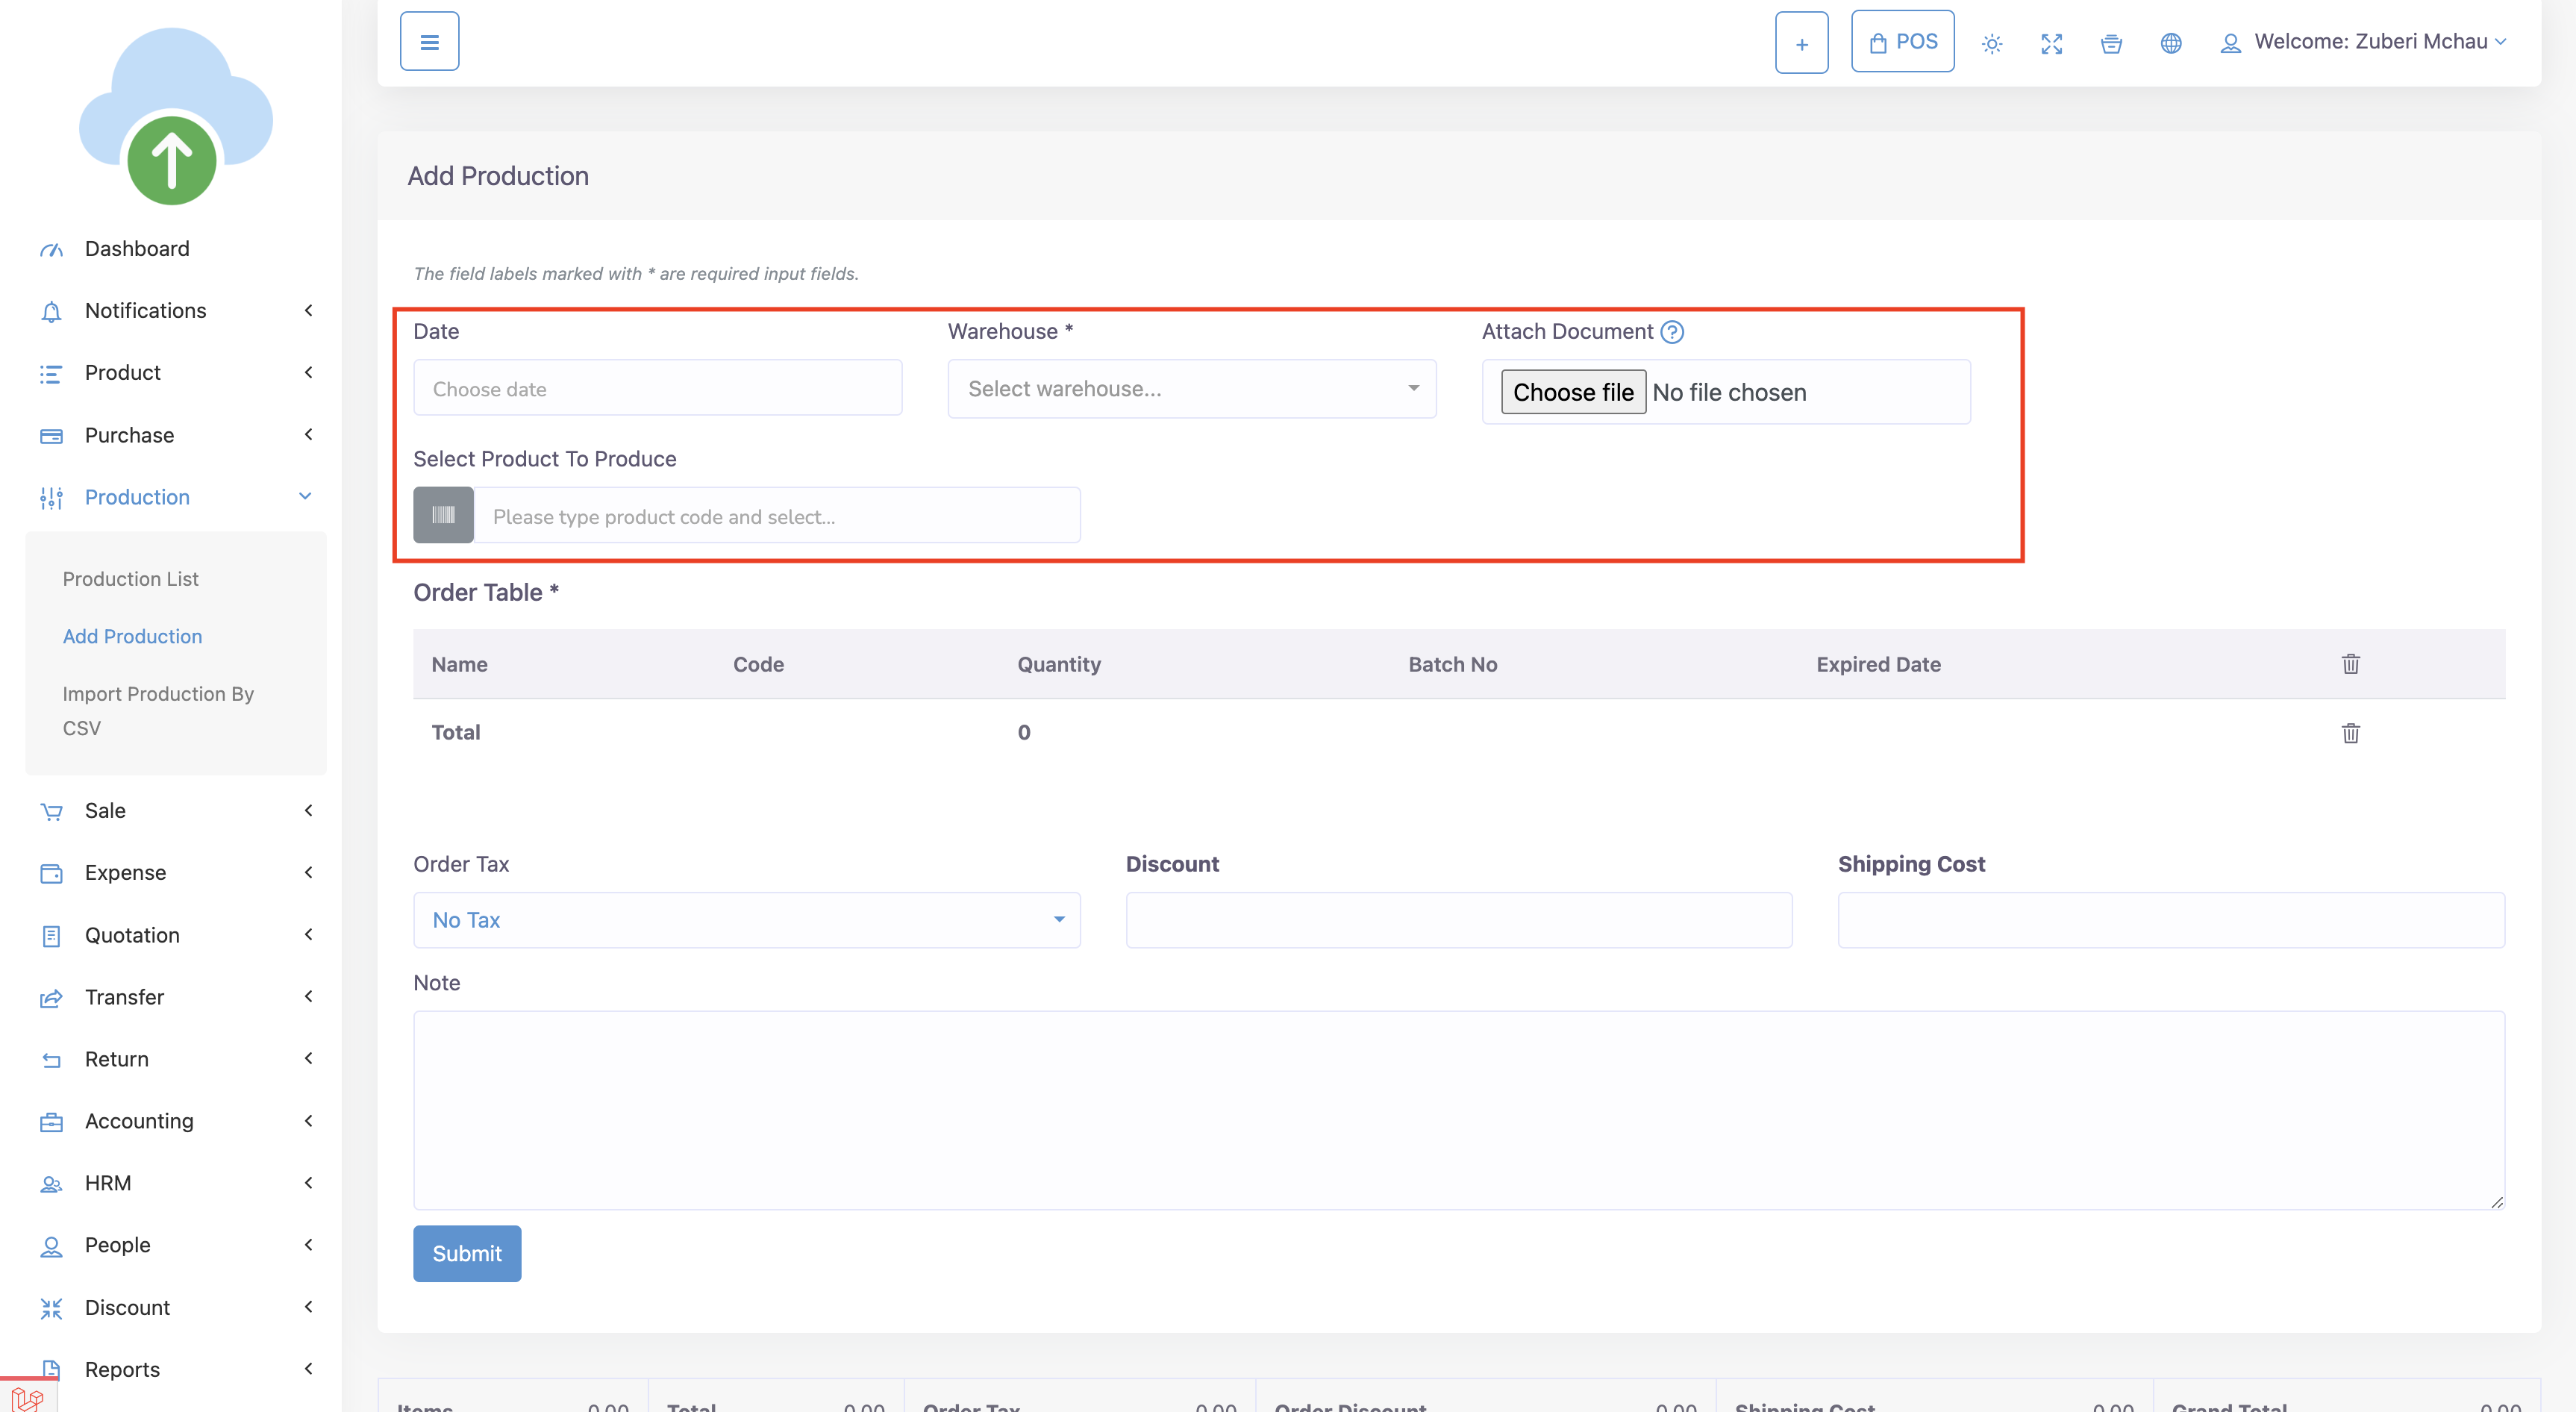Click the barcode scan icon
Screen dimensions: 2576x1412
[x=443, y=515]
